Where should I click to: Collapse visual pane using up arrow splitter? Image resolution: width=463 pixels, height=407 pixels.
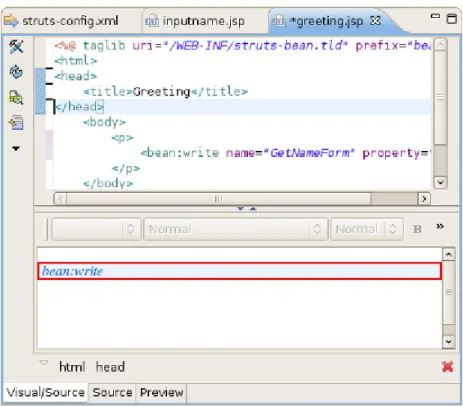(x=253, y=209)
